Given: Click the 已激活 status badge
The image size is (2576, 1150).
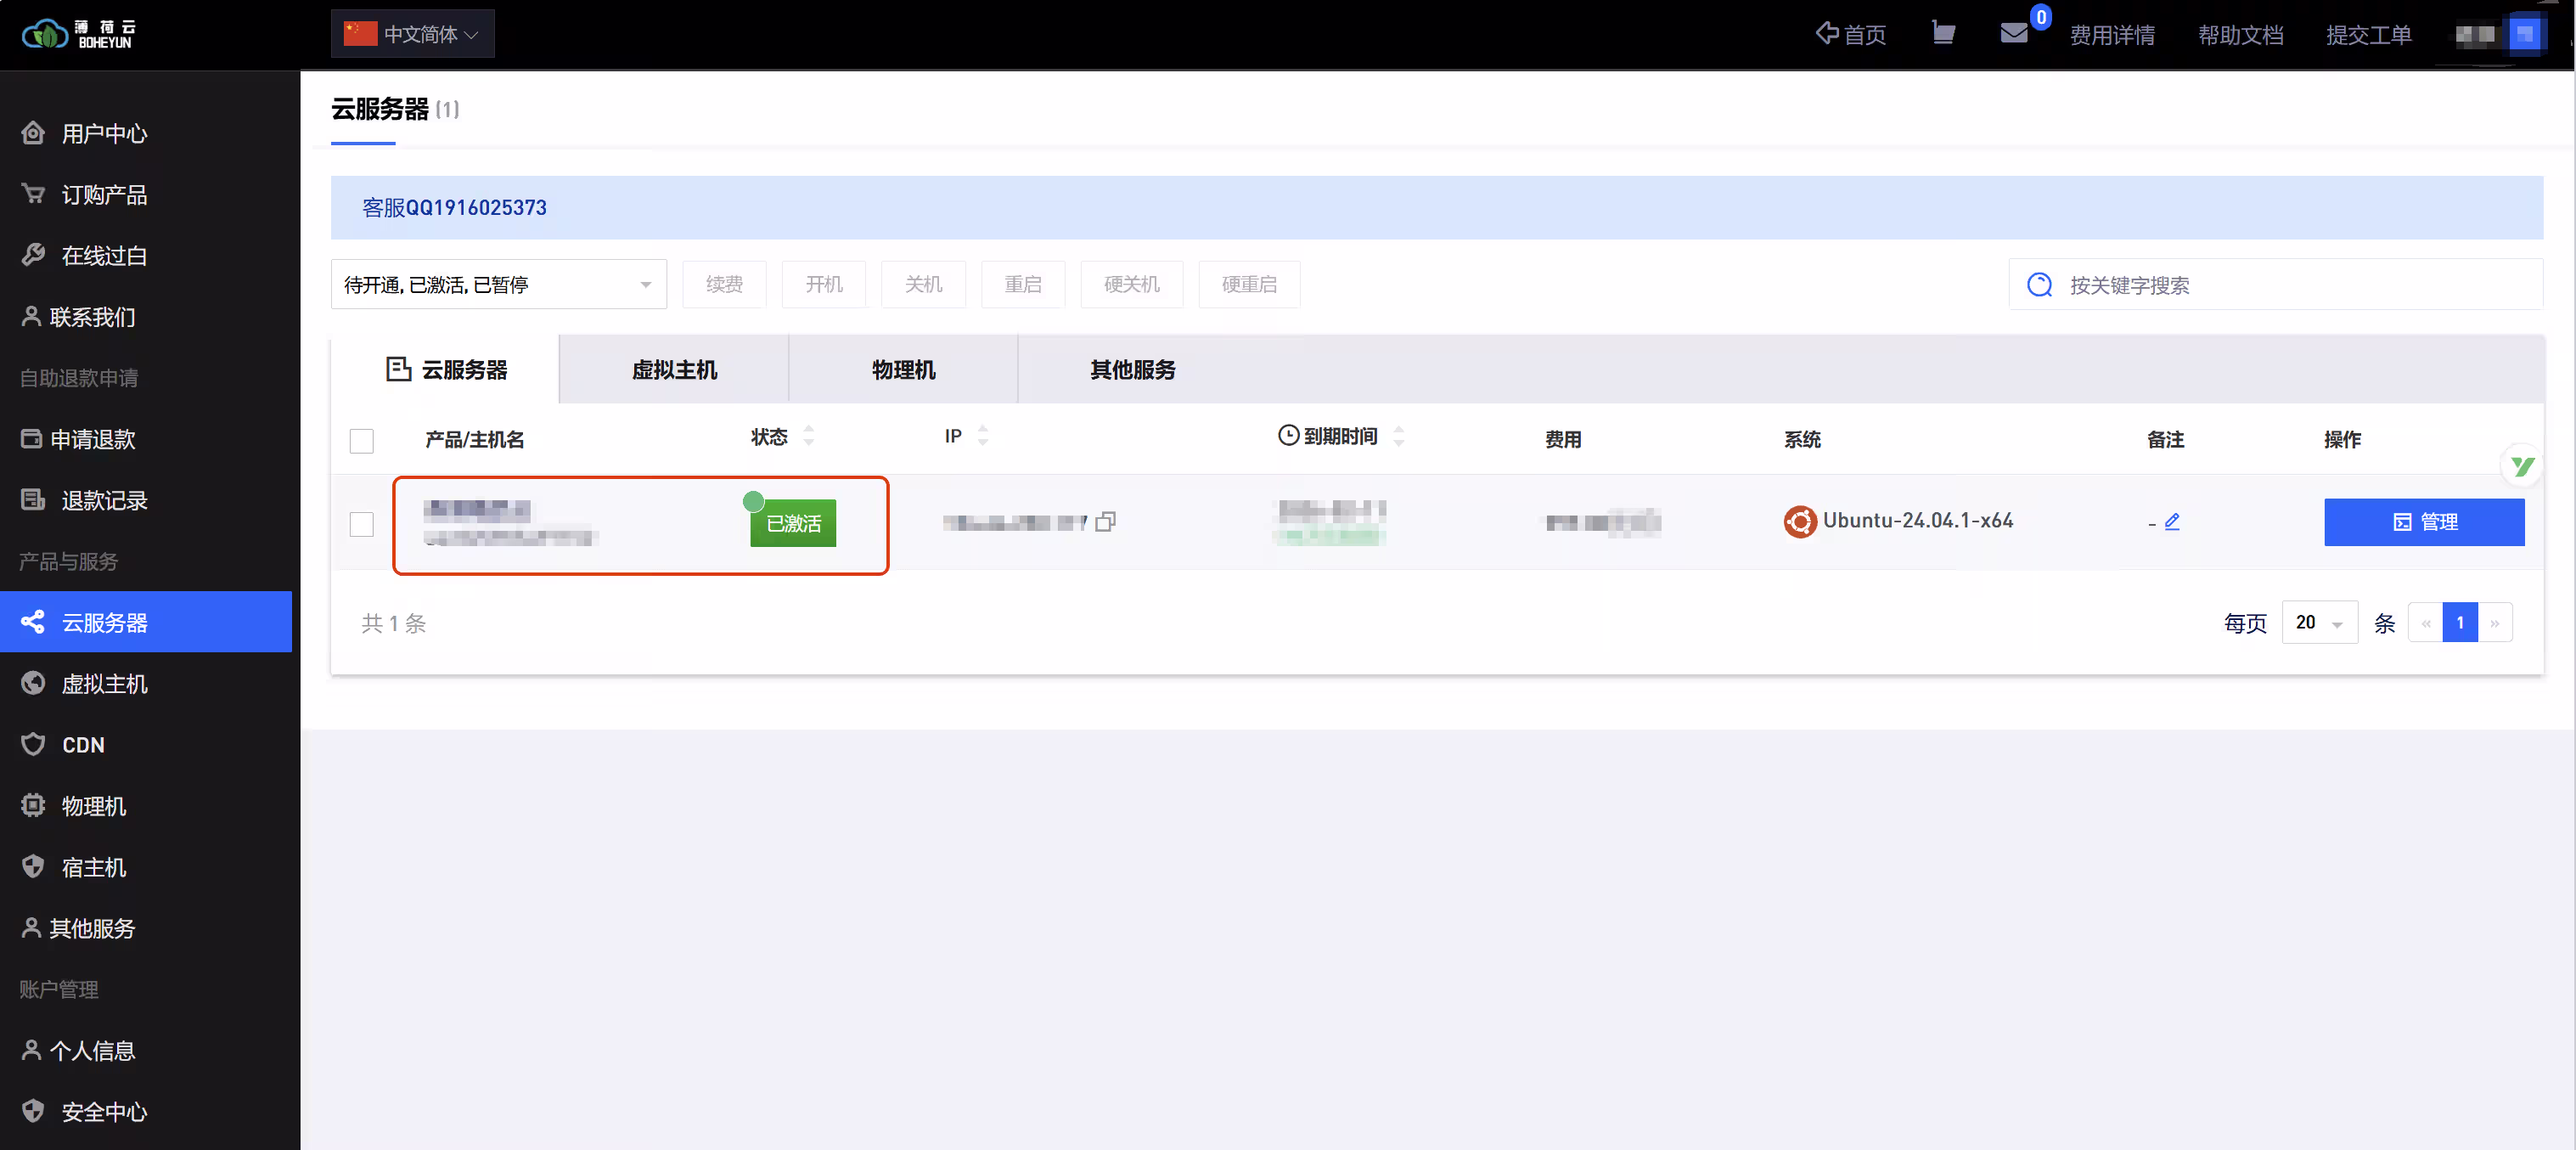Looking at the screenshot, I should pyautogui.click(x=793, y=523).
